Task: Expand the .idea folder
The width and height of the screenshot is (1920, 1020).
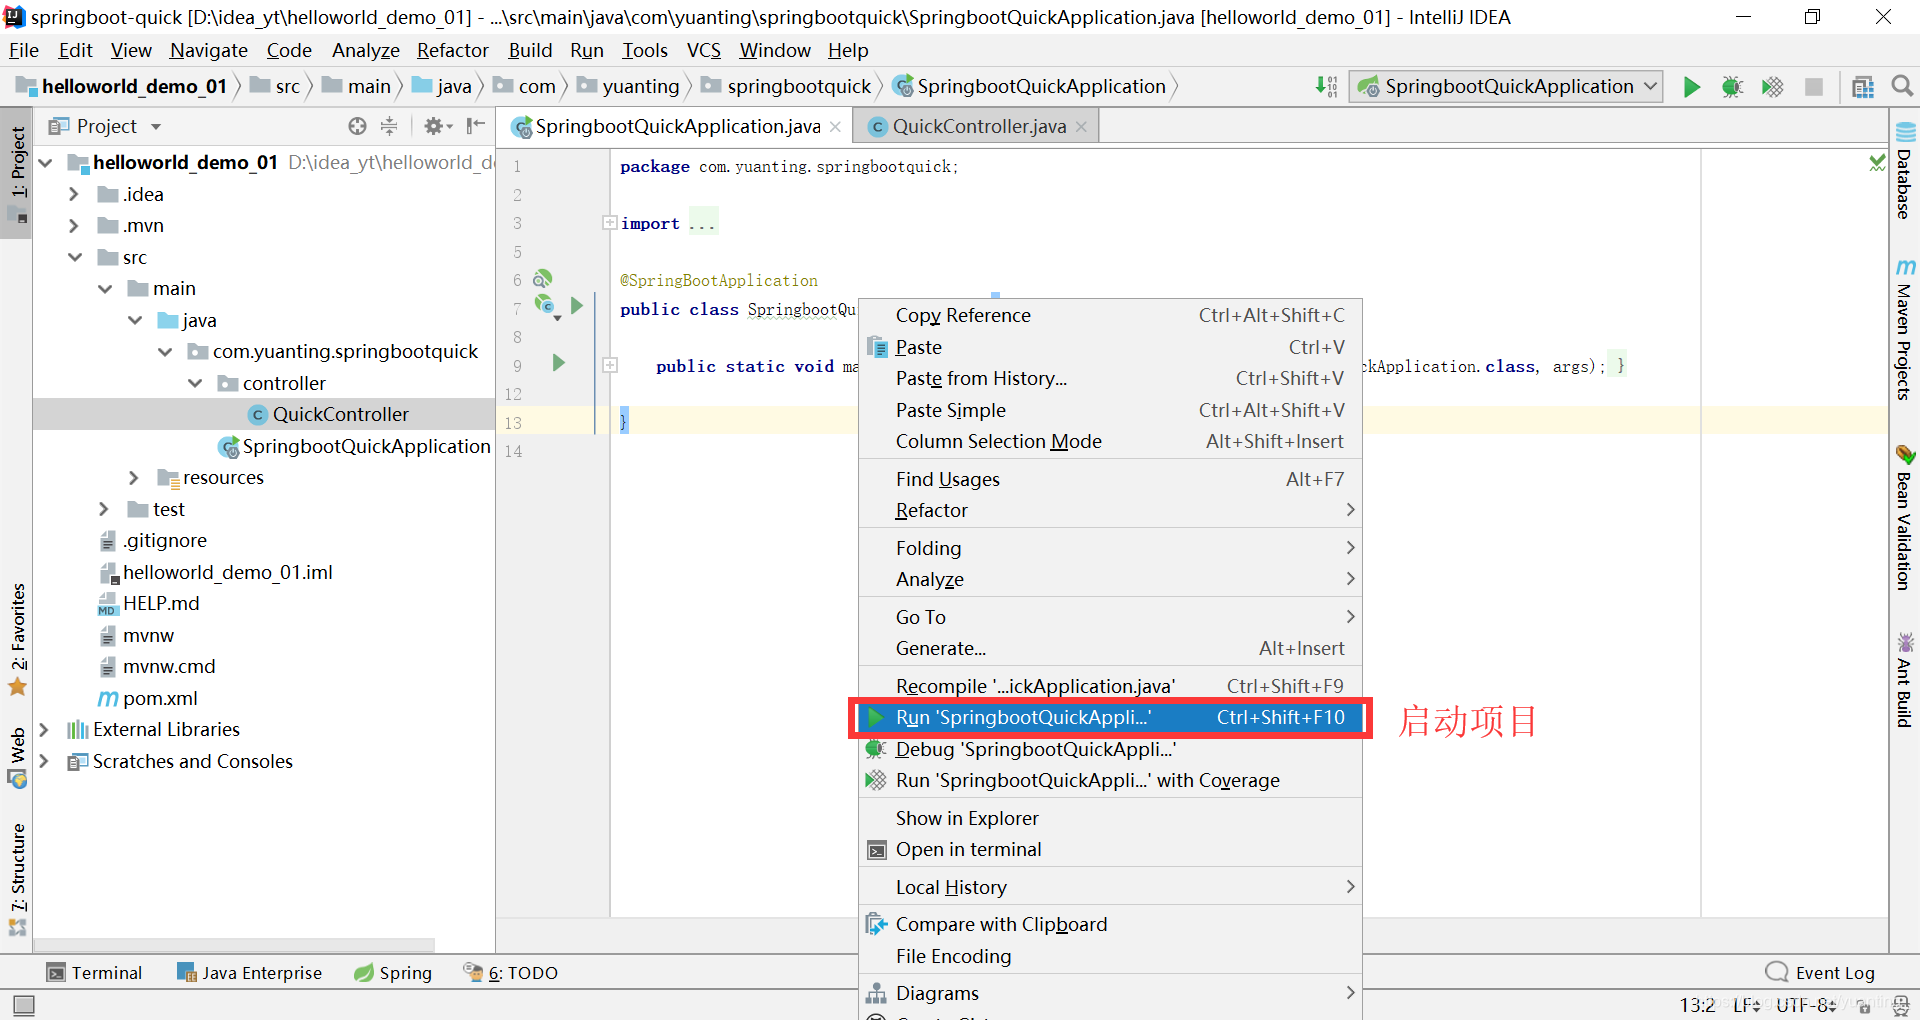Action: 73,194
